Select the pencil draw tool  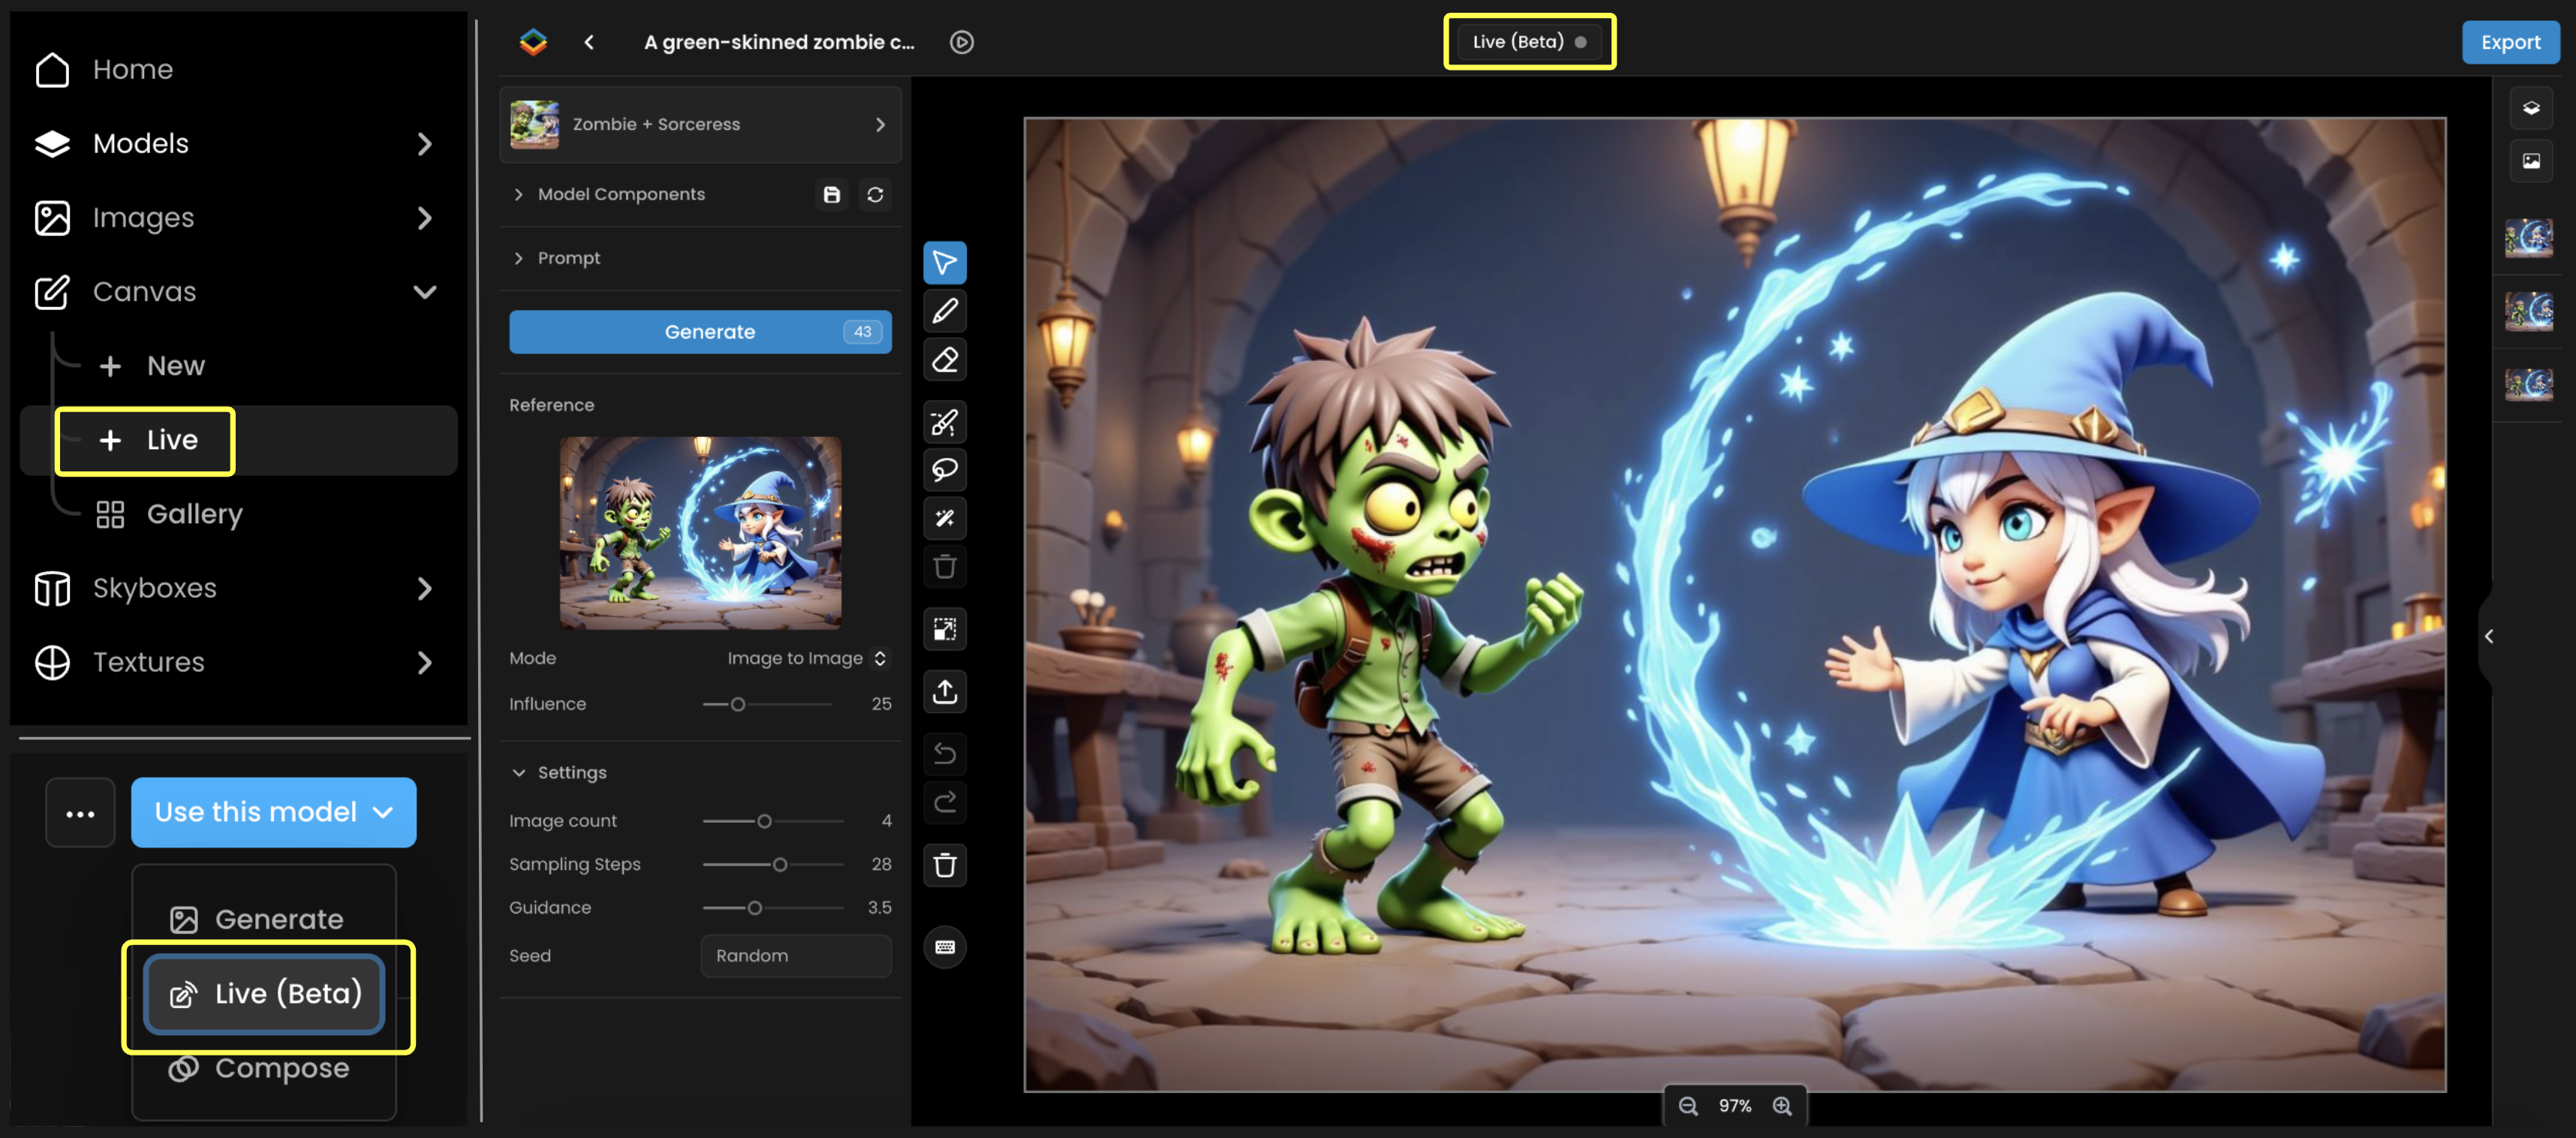(x=944, y=311)
